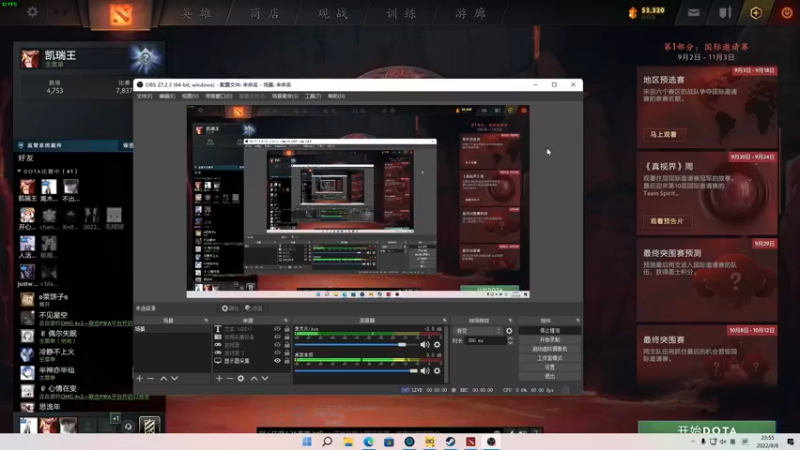Click the green 开始DOTA play button
The image size is (800, 450).
coord(707,428)
